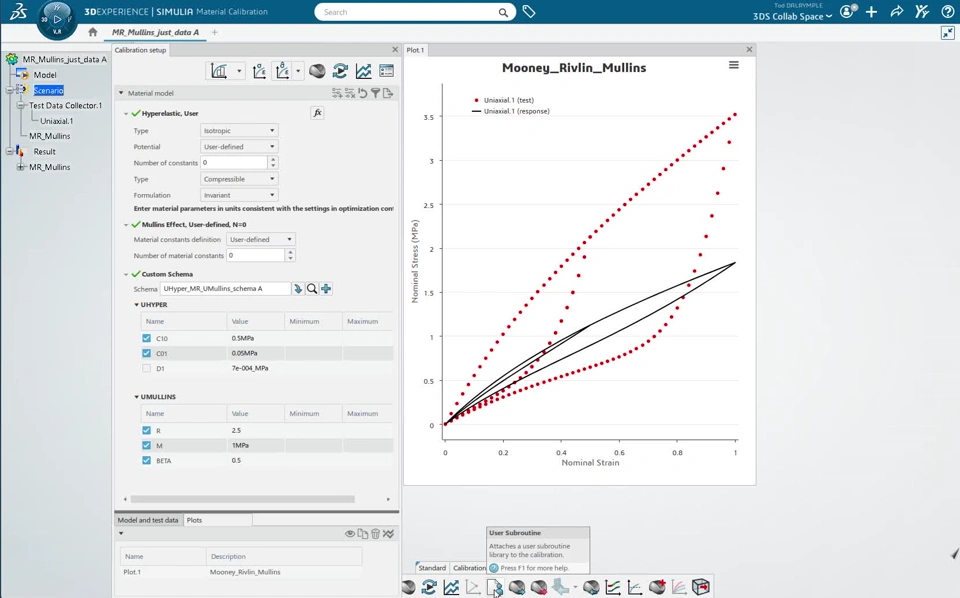Click the 3DEXPERIENCE compass button
The width and height of the screenshot is (960, 598).
click(56, 20)
